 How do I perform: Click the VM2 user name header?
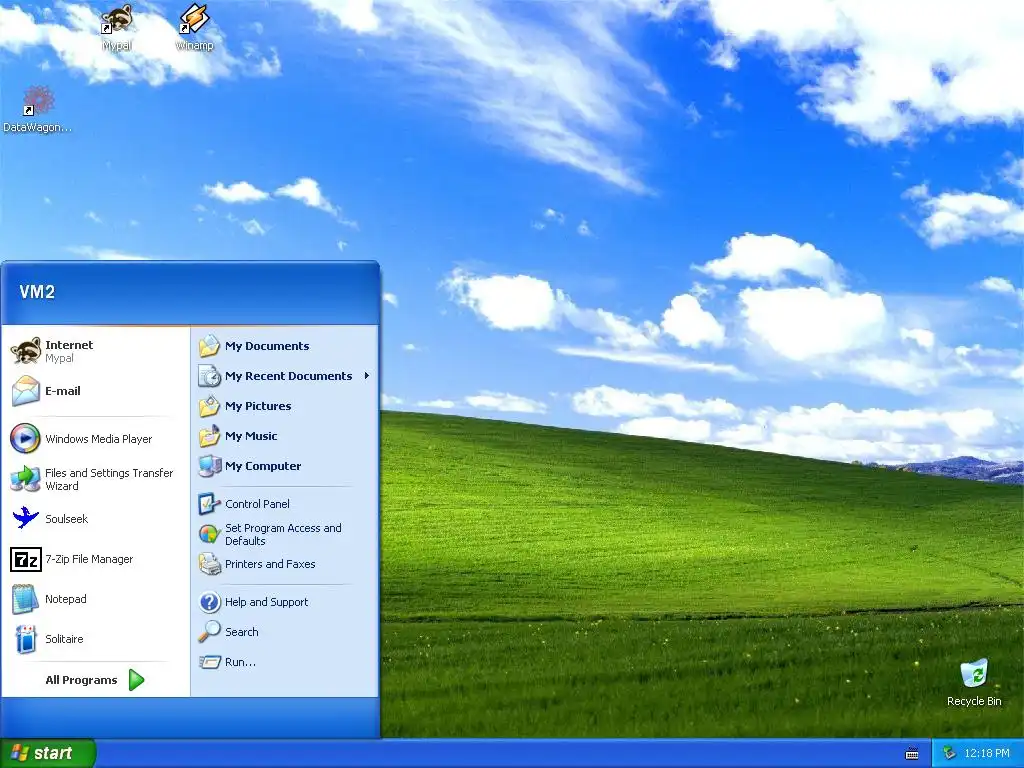point(37,292)
